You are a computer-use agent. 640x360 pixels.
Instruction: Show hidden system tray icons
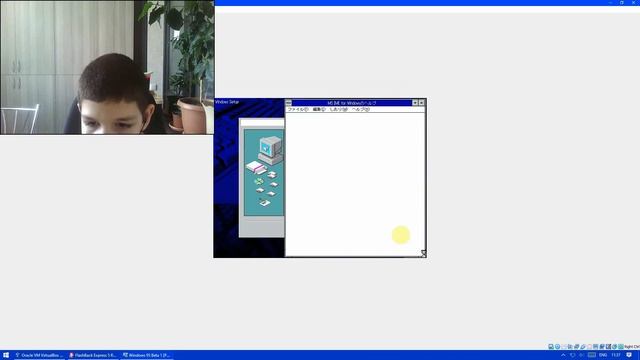tap(563, 355)
